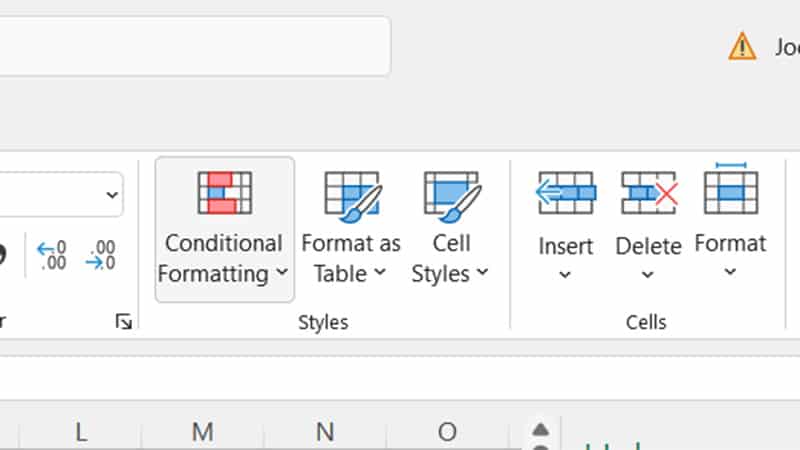The width and height of the screenshot is (800, 450).
Task: Click into the formula bar area
Action: (400, 378)
